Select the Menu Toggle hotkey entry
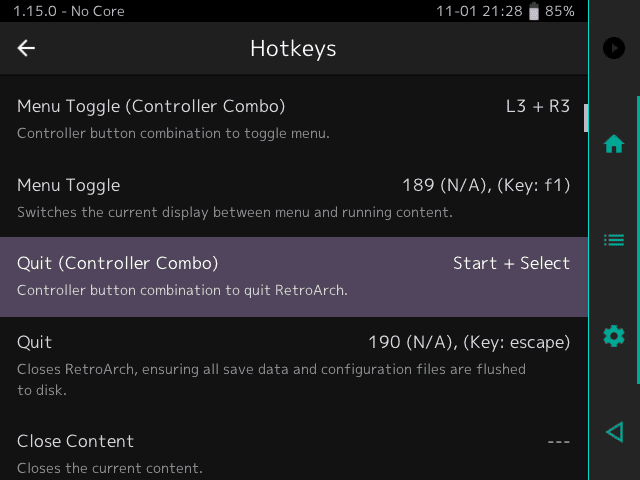The image size is (640, 480). [294, 198]
